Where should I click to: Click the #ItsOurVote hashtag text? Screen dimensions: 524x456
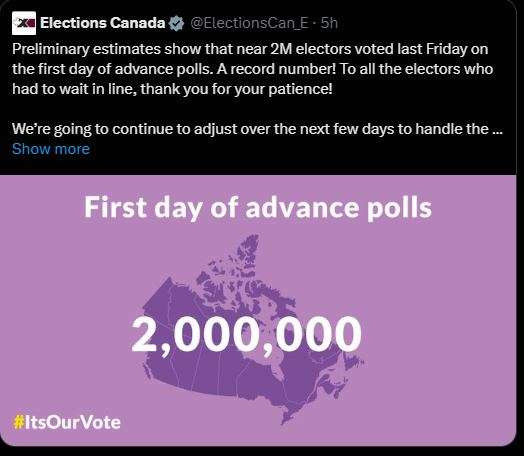[67, 422]
